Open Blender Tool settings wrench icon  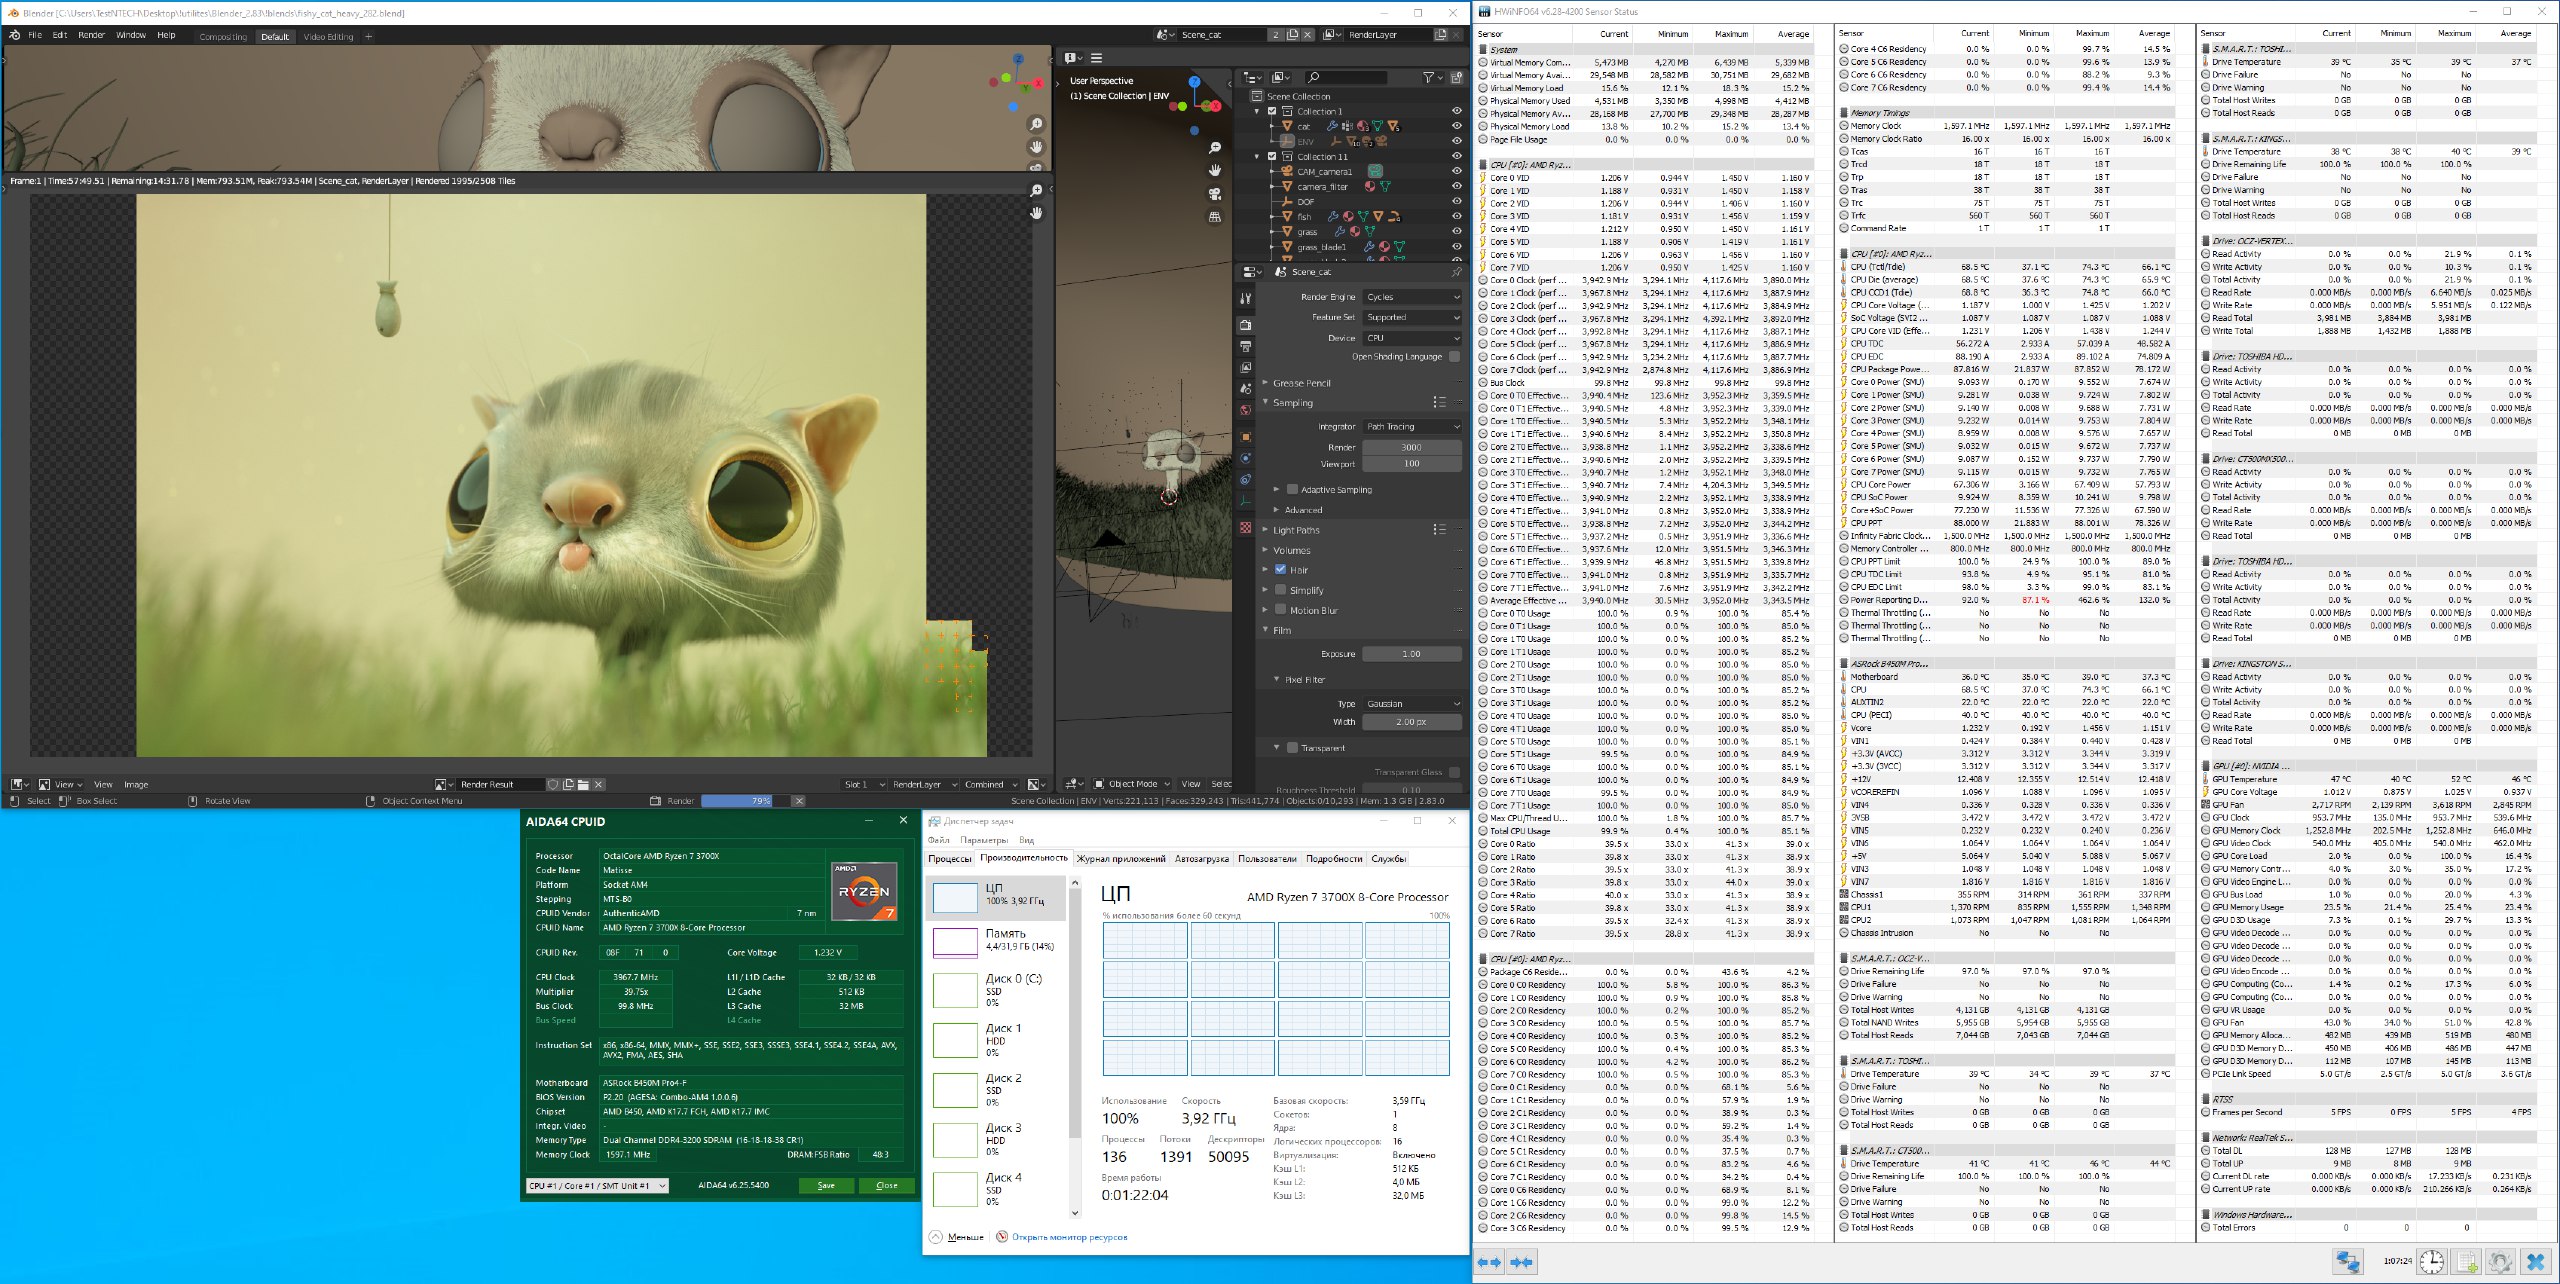(1245, 298)
